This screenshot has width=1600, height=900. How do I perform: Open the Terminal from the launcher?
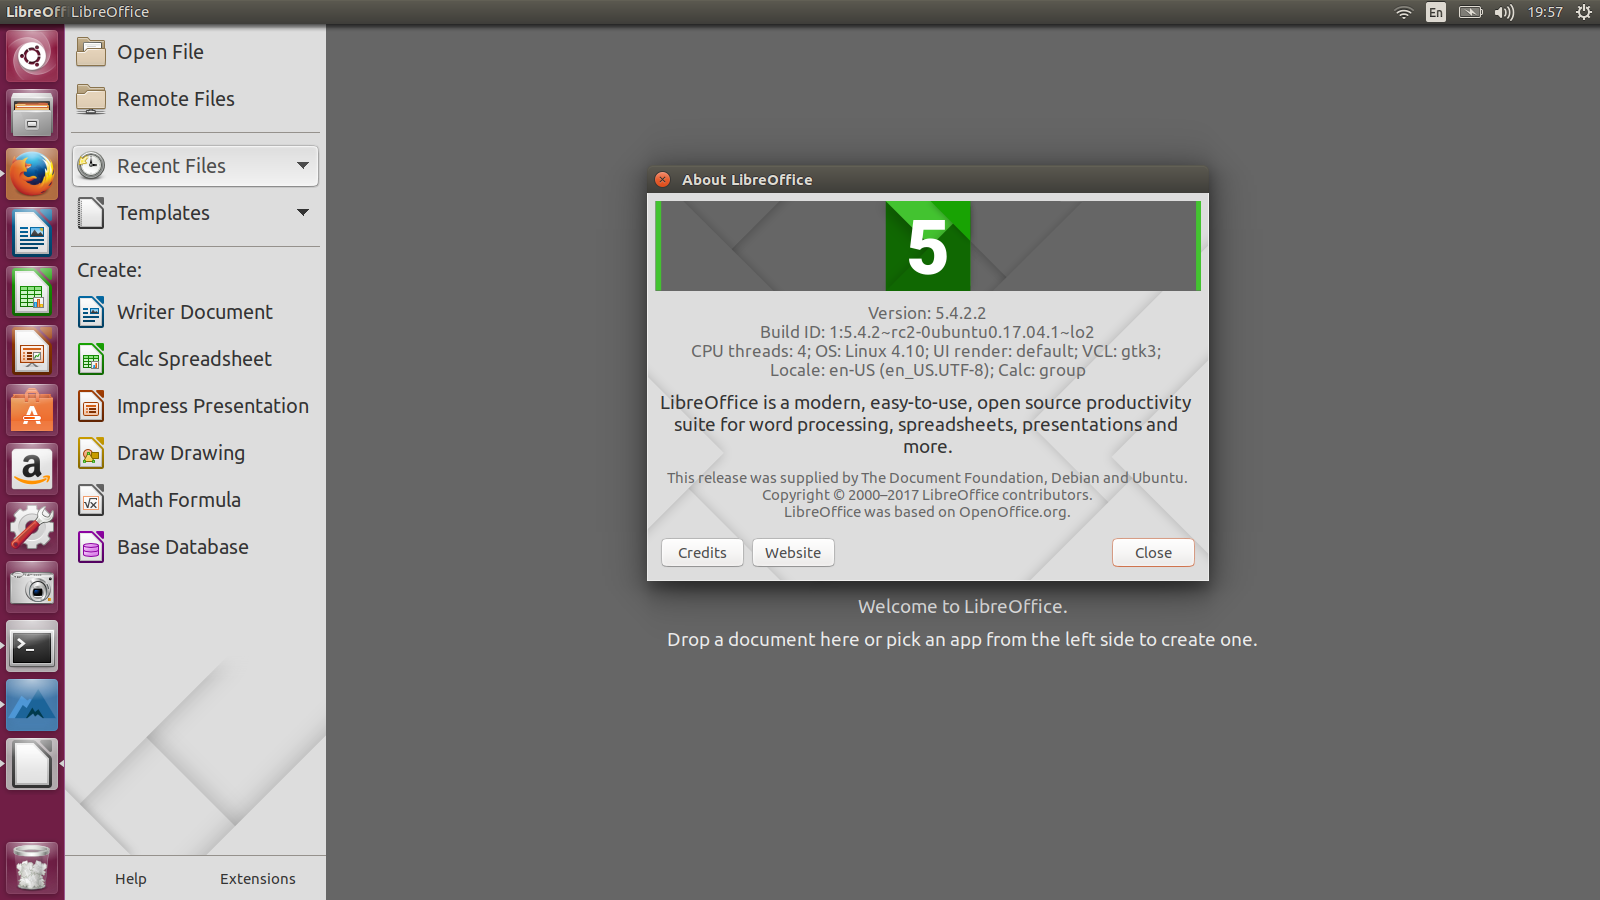[x=32, y=646]
